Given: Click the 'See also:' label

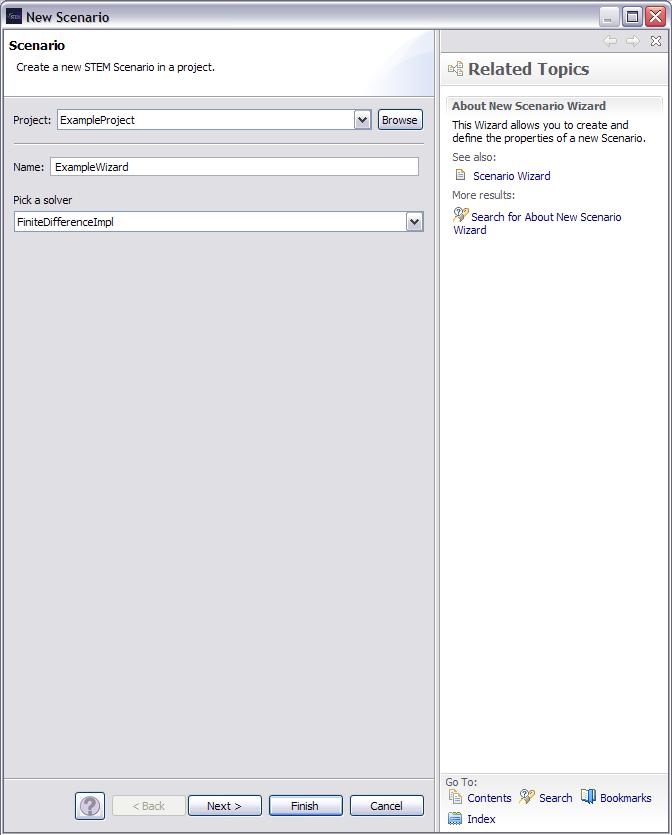Looking at the screenshot, I should pyautogui.click(x=474, y=157).
